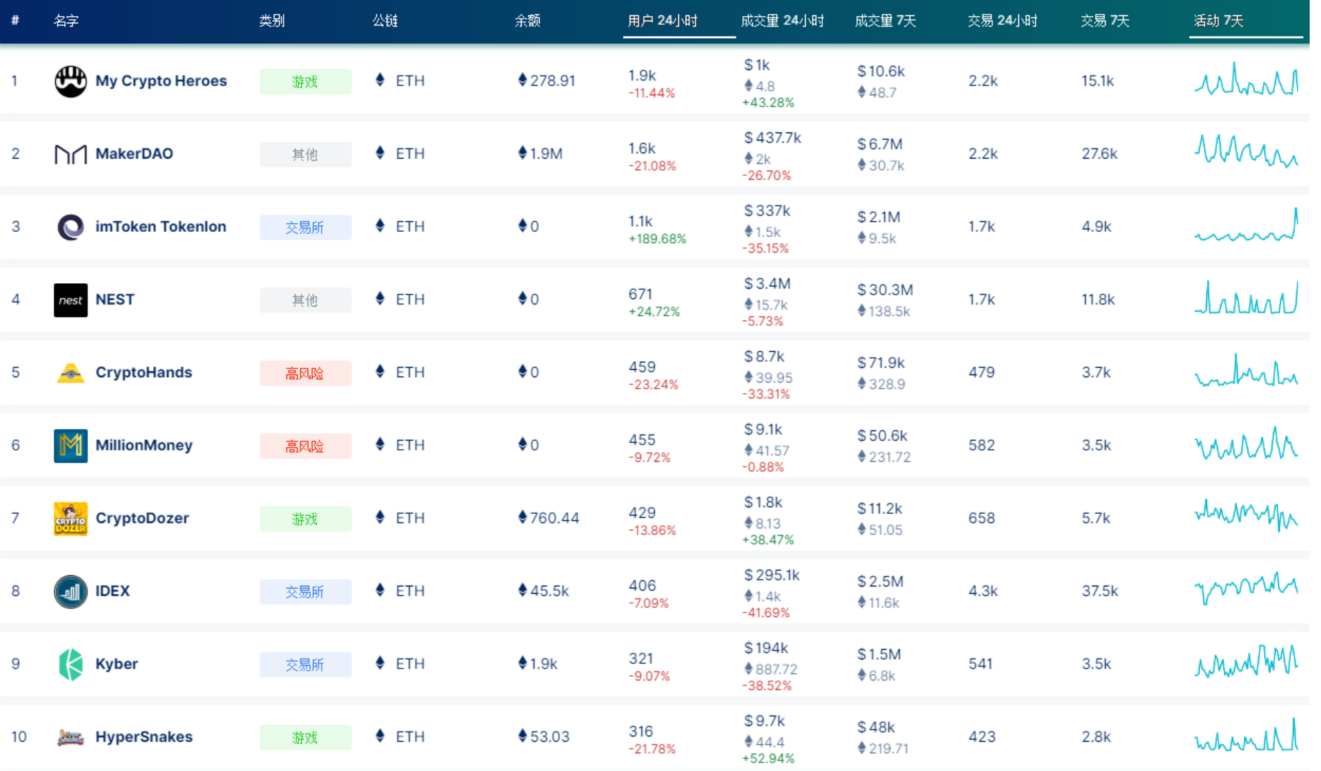Screen dimensions: 1321x771
Task: Open HyperSnakes dapp link
Action: coord(144,738)
